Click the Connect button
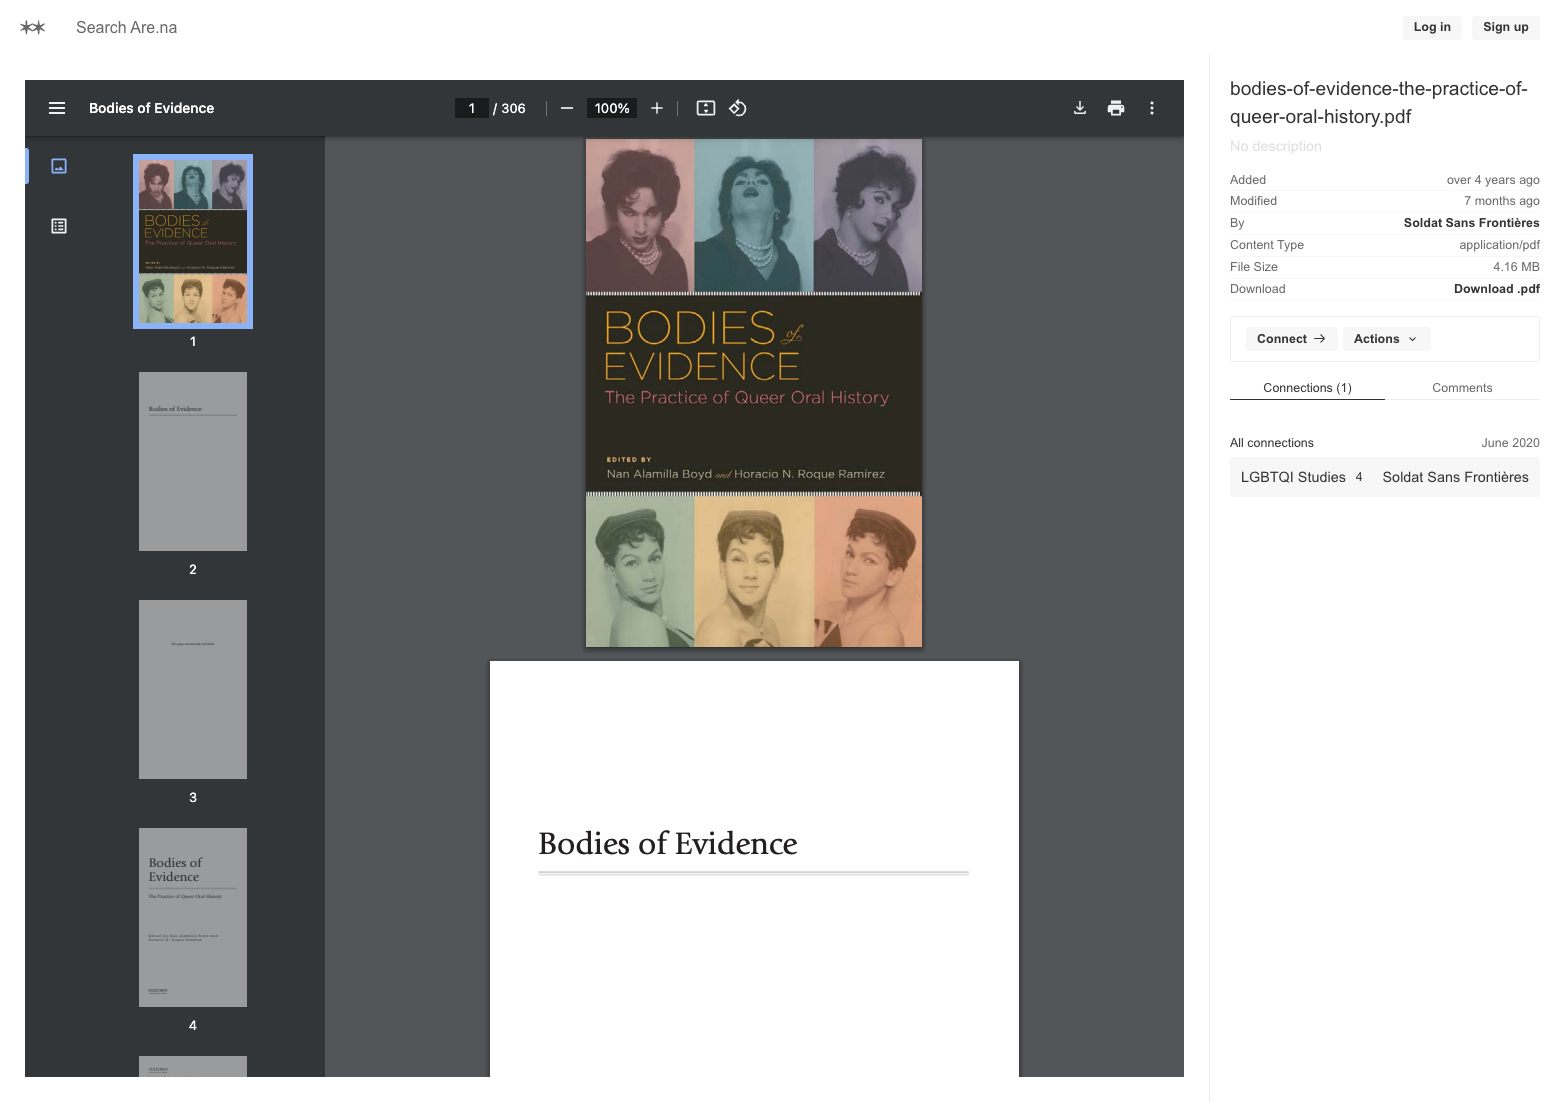 [x=1290, y=339]
